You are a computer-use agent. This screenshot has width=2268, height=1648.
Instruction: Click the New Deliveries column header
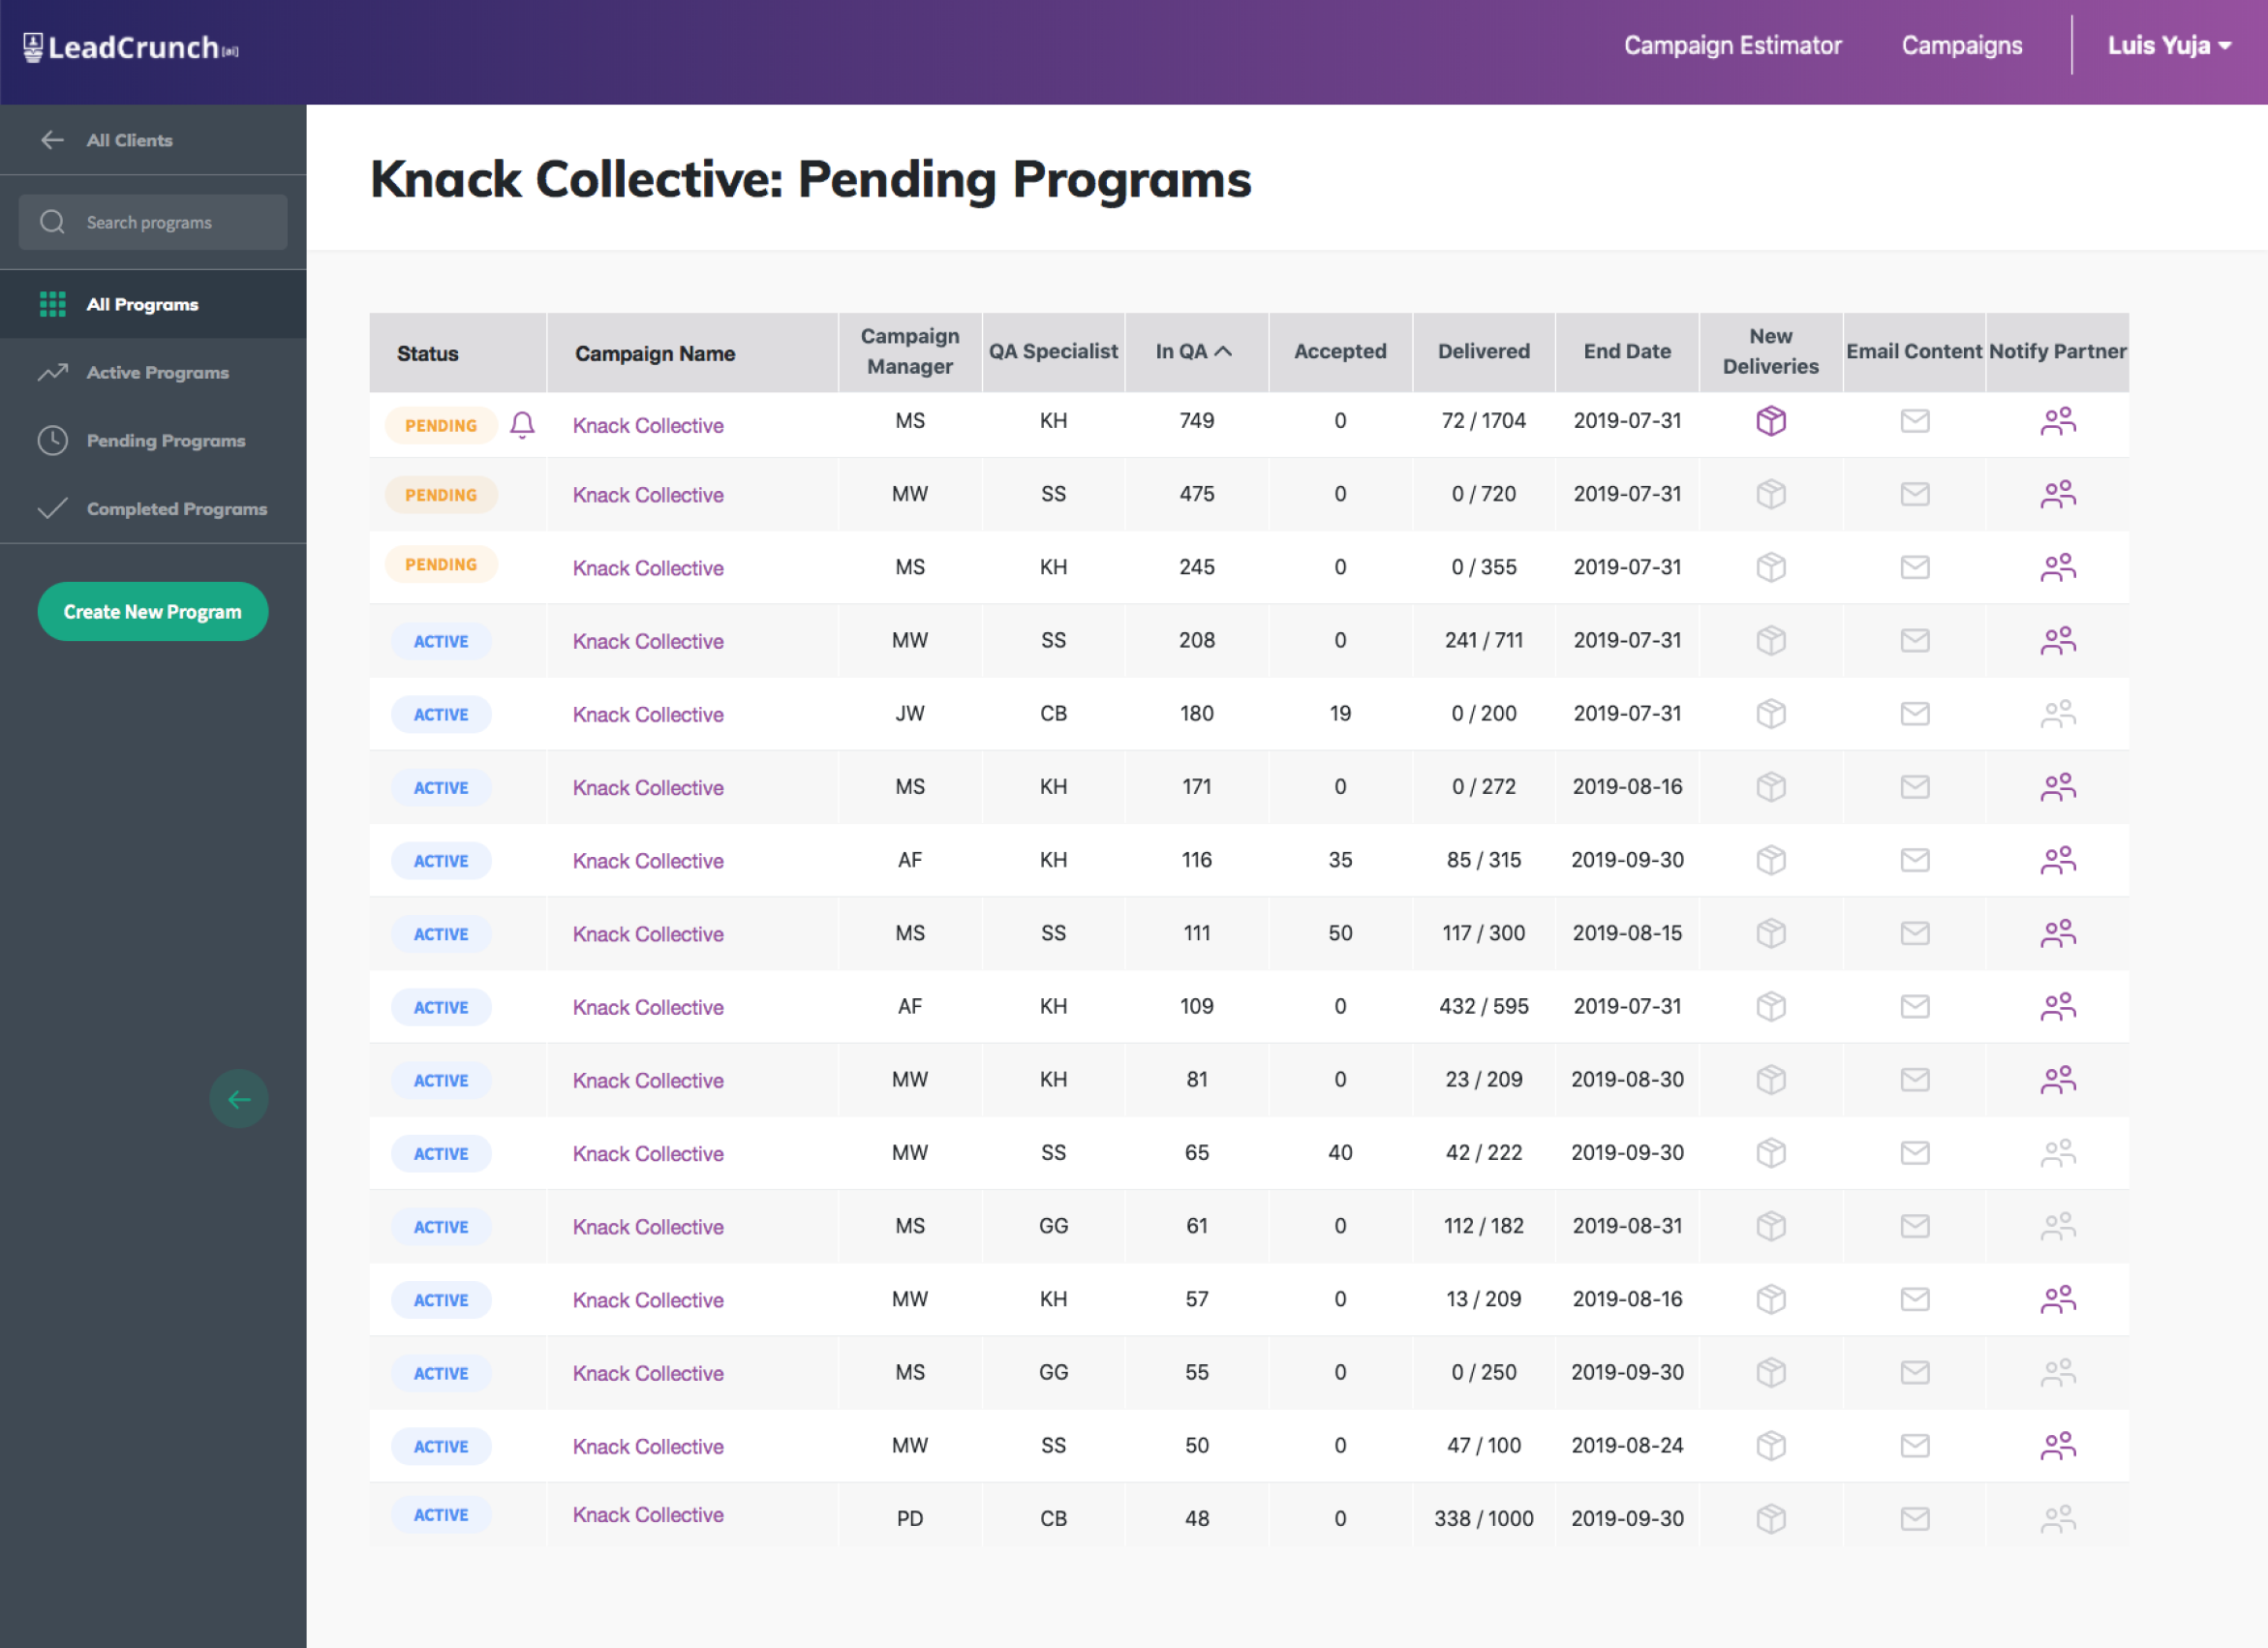click(1770, 351)
